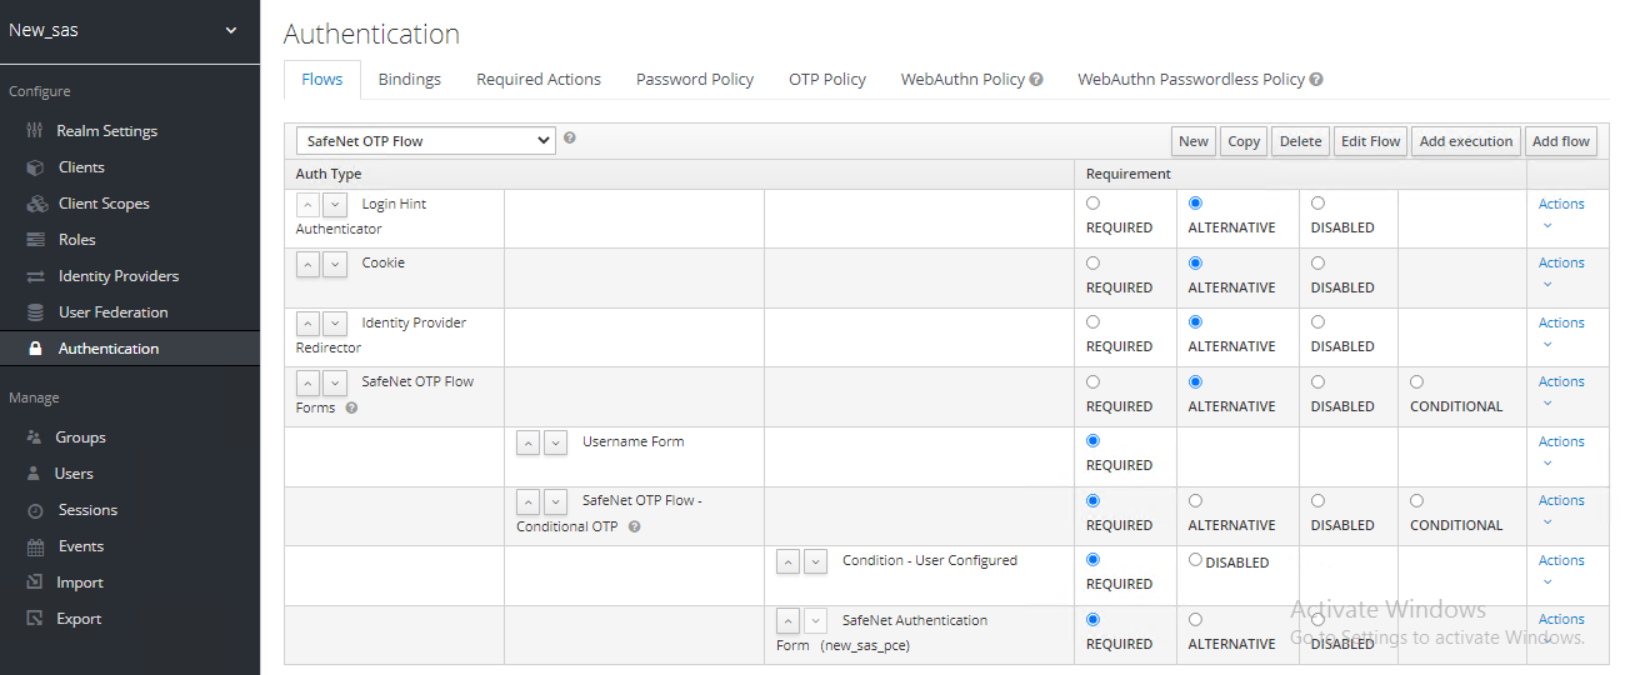Move Login Hint Authenticator down

click(335, 205)
